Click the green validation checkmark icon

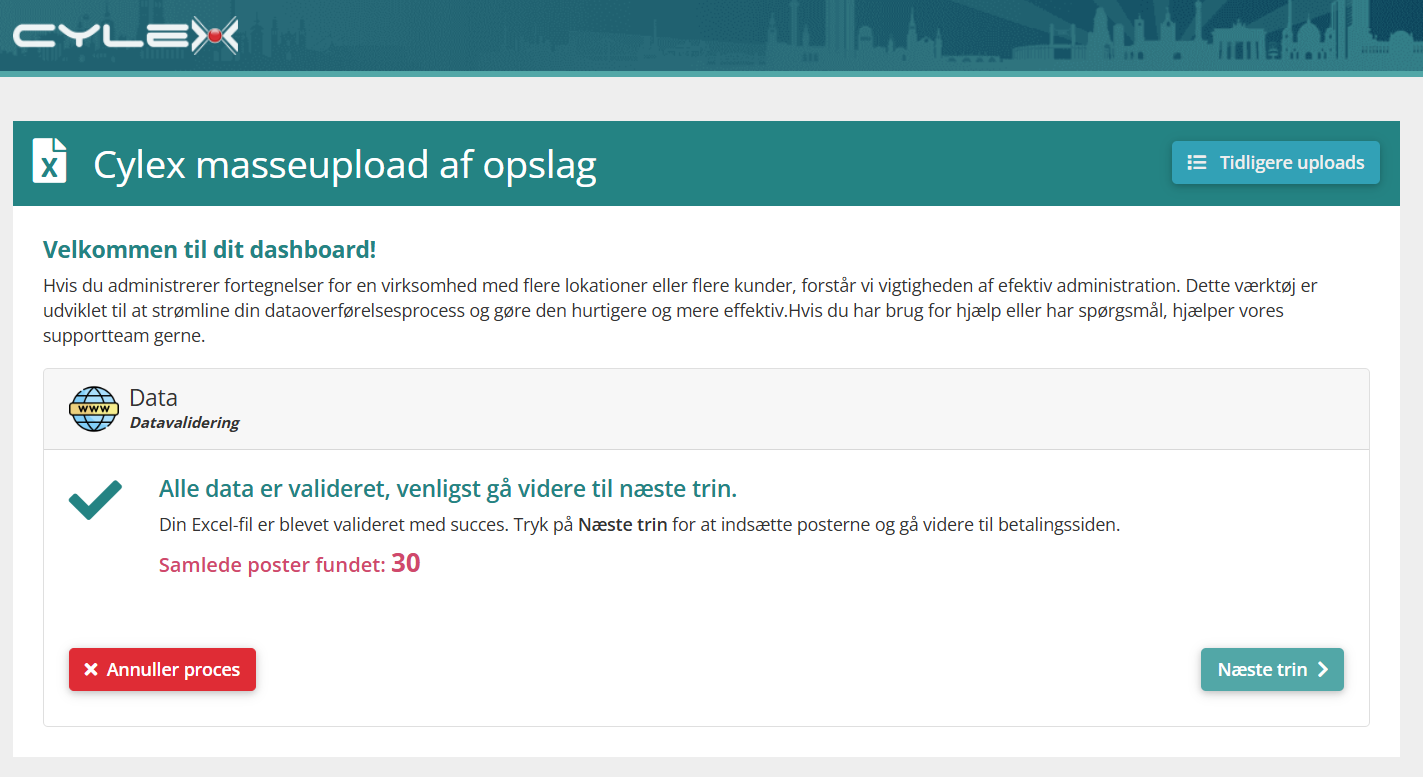click(95, 500)
